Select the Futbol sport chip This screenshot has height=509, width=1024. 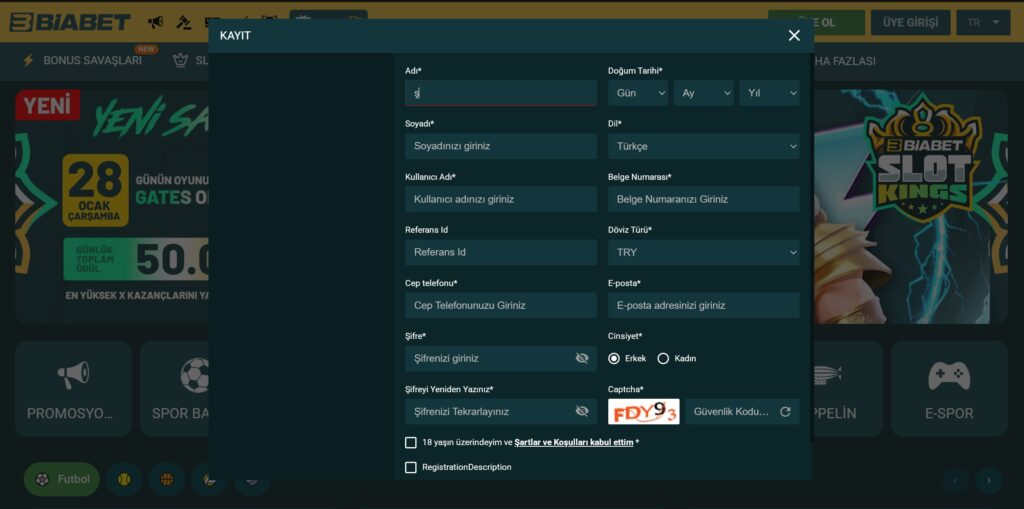62,479
